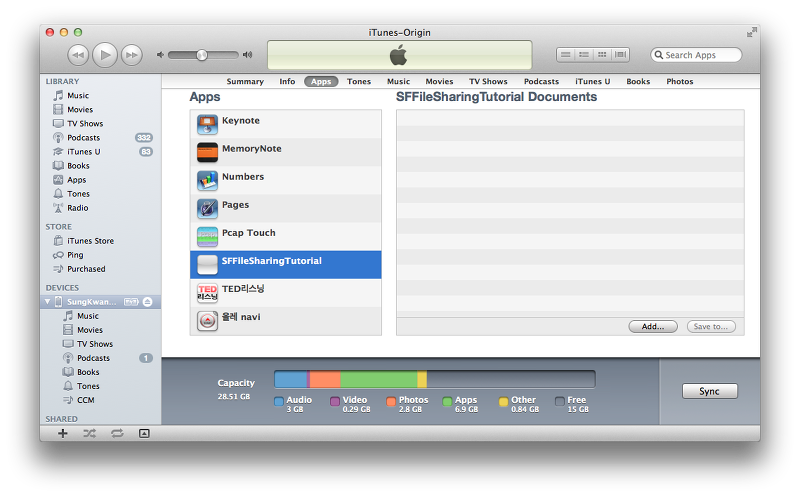Create a new playlist with plus
The height and width of the screenshot is (497, 800).
[63, 433]
